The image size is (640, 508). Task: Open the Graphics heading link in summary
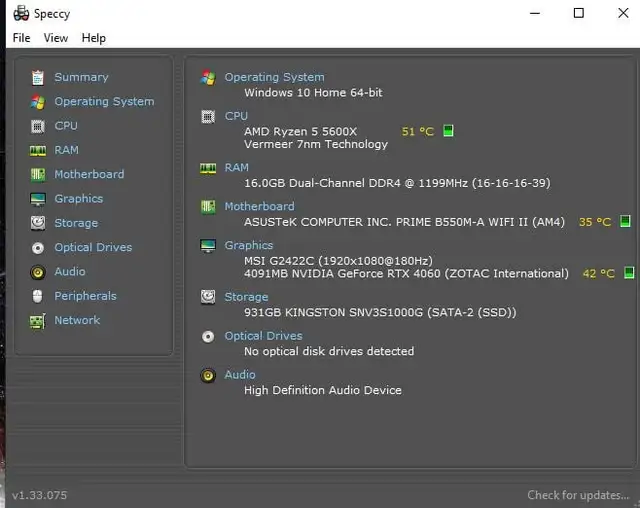249,245
